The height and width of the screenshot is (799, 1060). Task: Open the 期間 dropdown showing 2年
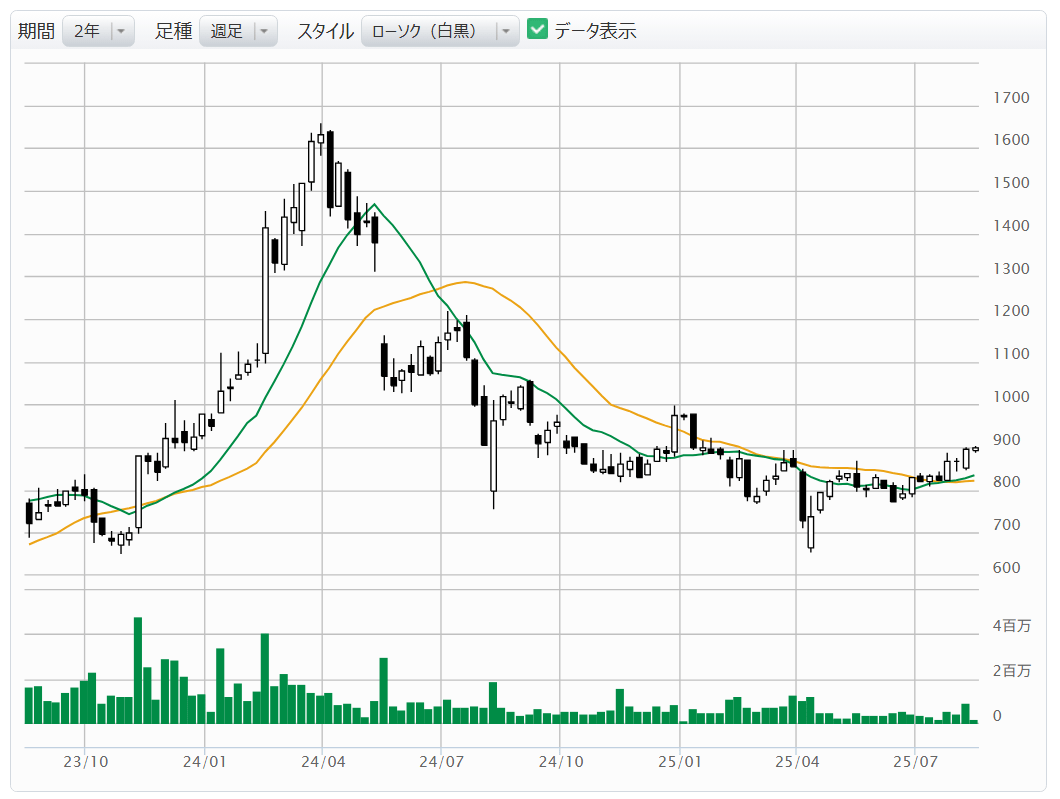pos(98,31)
